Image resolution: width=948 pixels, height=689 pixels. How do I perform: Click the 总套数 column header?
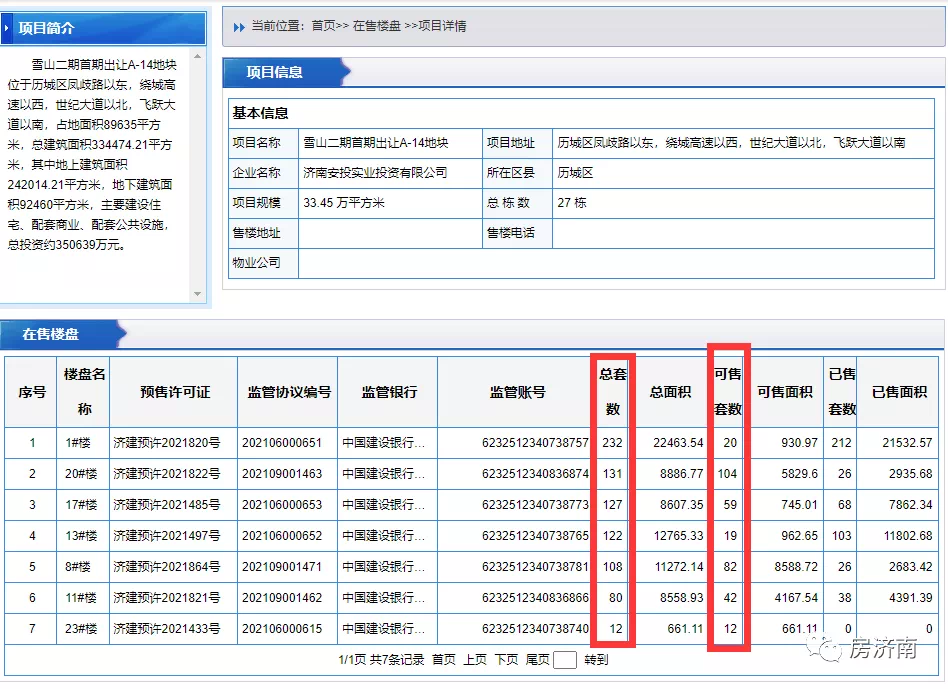[612, 392]
